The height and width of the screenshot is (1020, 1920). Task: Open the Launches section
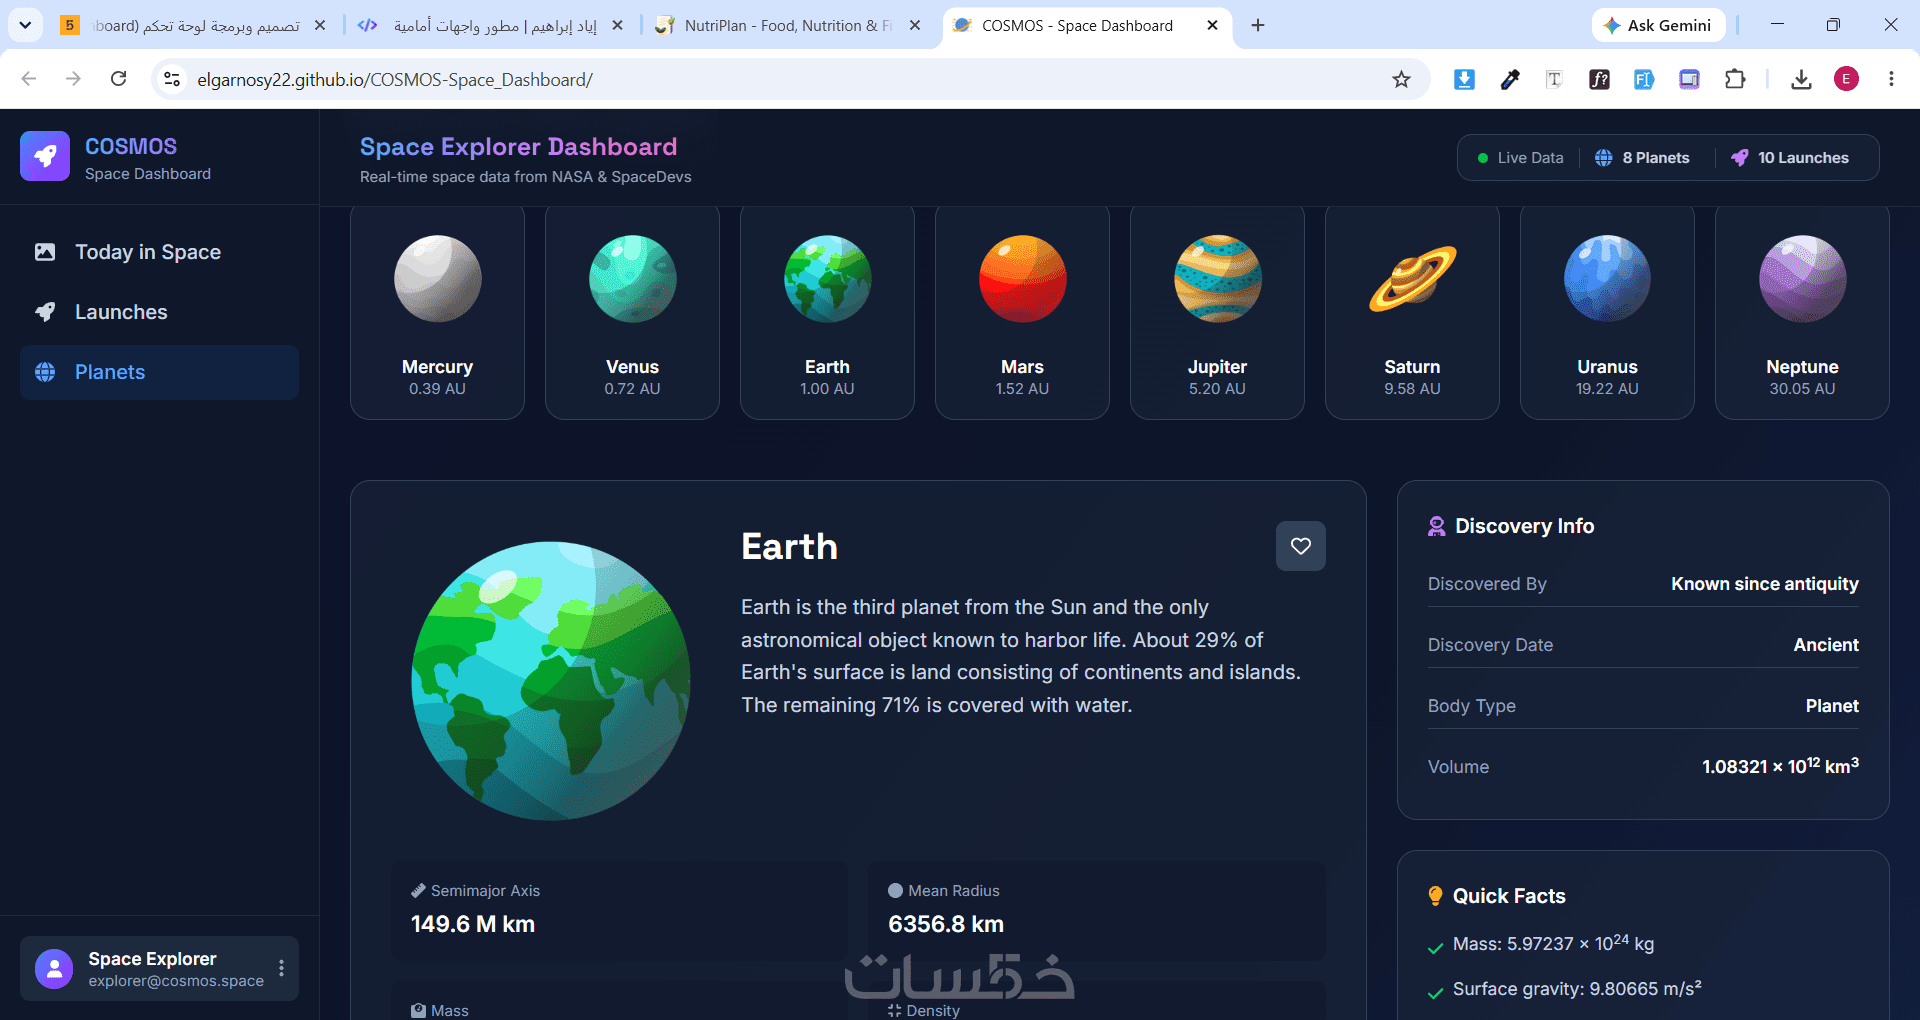click(x=159, y=312)
